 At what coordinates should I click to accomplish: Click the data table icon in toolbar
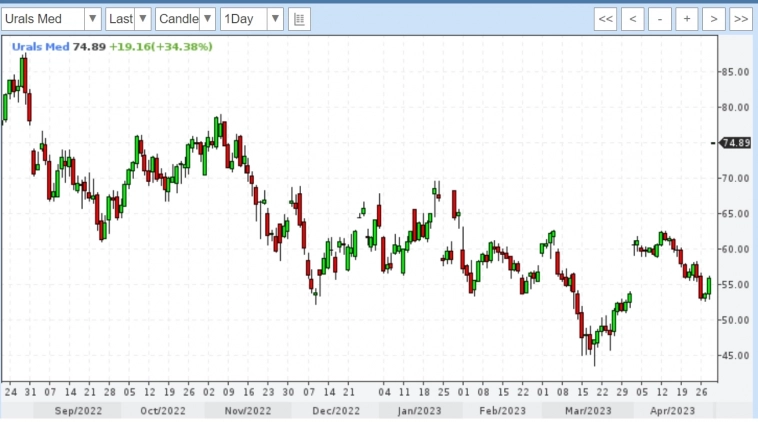[299, 19]
